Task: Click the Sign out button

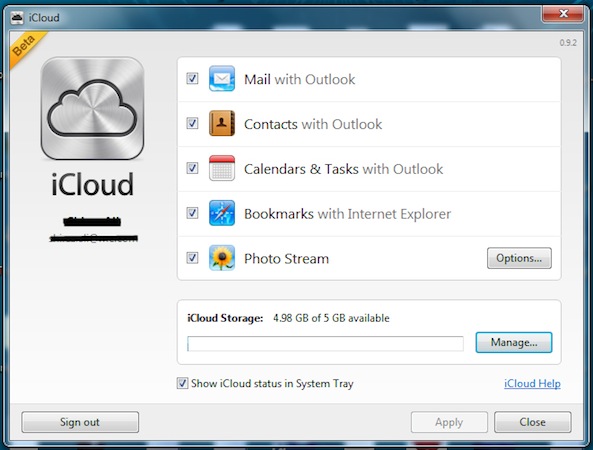Action: click(80, 422)
